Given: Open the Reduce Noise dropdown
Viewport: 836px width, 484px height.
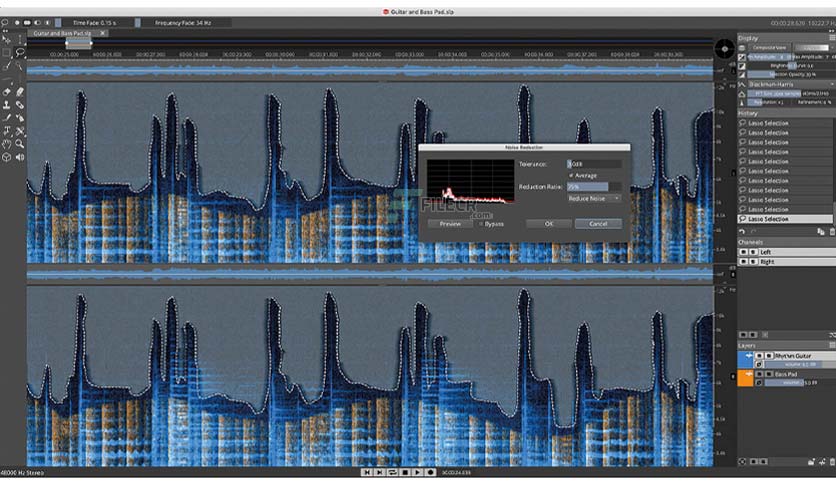Looking at the screenshot, I should click(594, 198).
